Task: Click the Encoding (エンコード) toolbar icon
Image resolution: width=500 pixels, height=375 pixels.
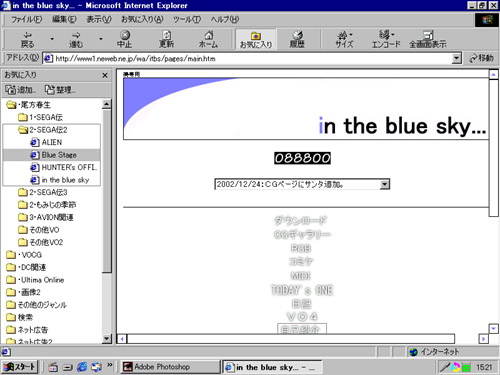Action: pyautogui.click(x=386, y=39)
